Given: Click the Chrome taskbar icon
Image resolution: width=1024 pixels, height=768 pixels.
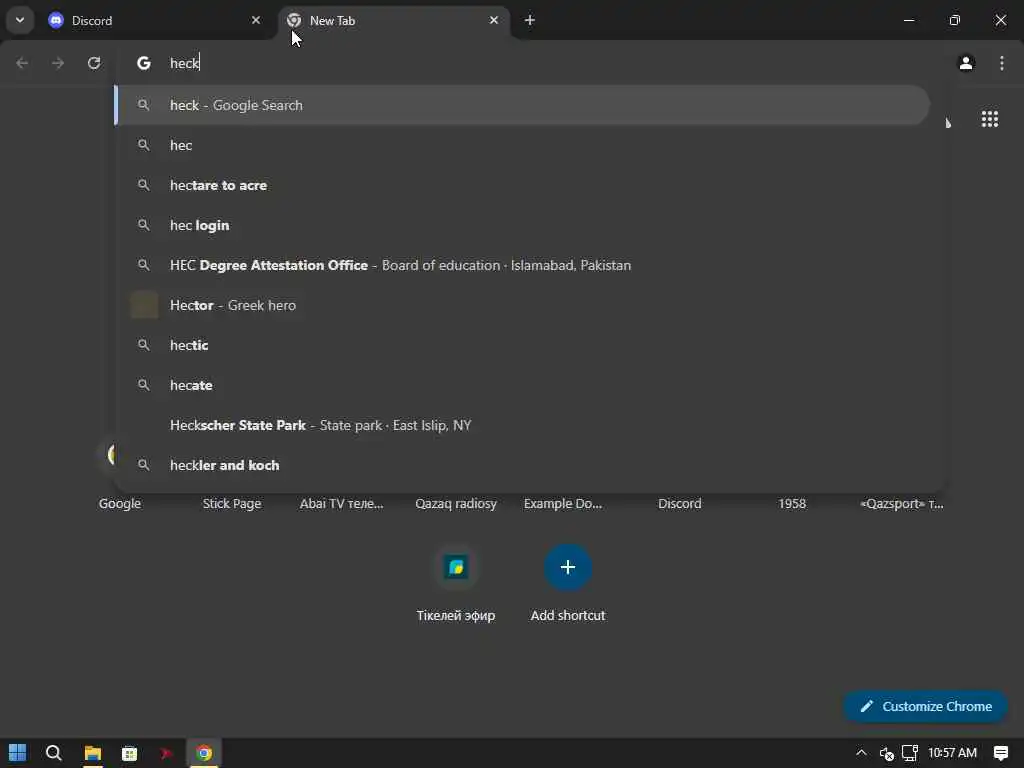Looking at the screenshot, I should tap(204, 753).
